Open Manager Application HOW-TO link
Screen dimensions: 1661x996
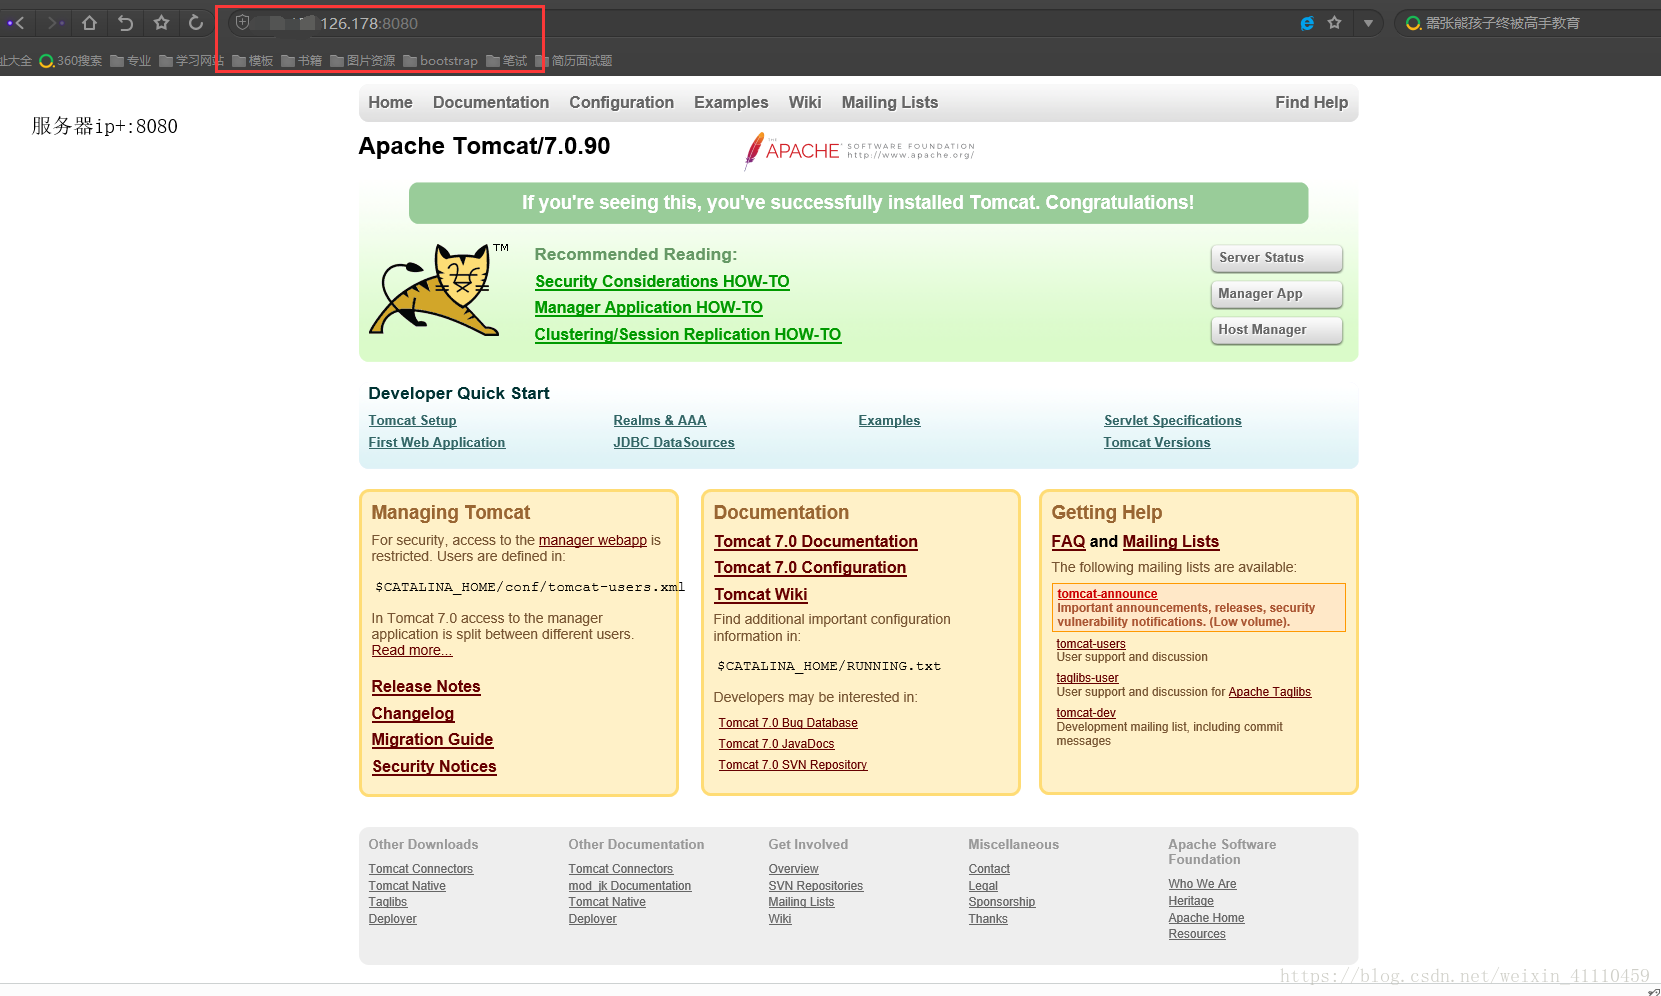click(648, 308)
